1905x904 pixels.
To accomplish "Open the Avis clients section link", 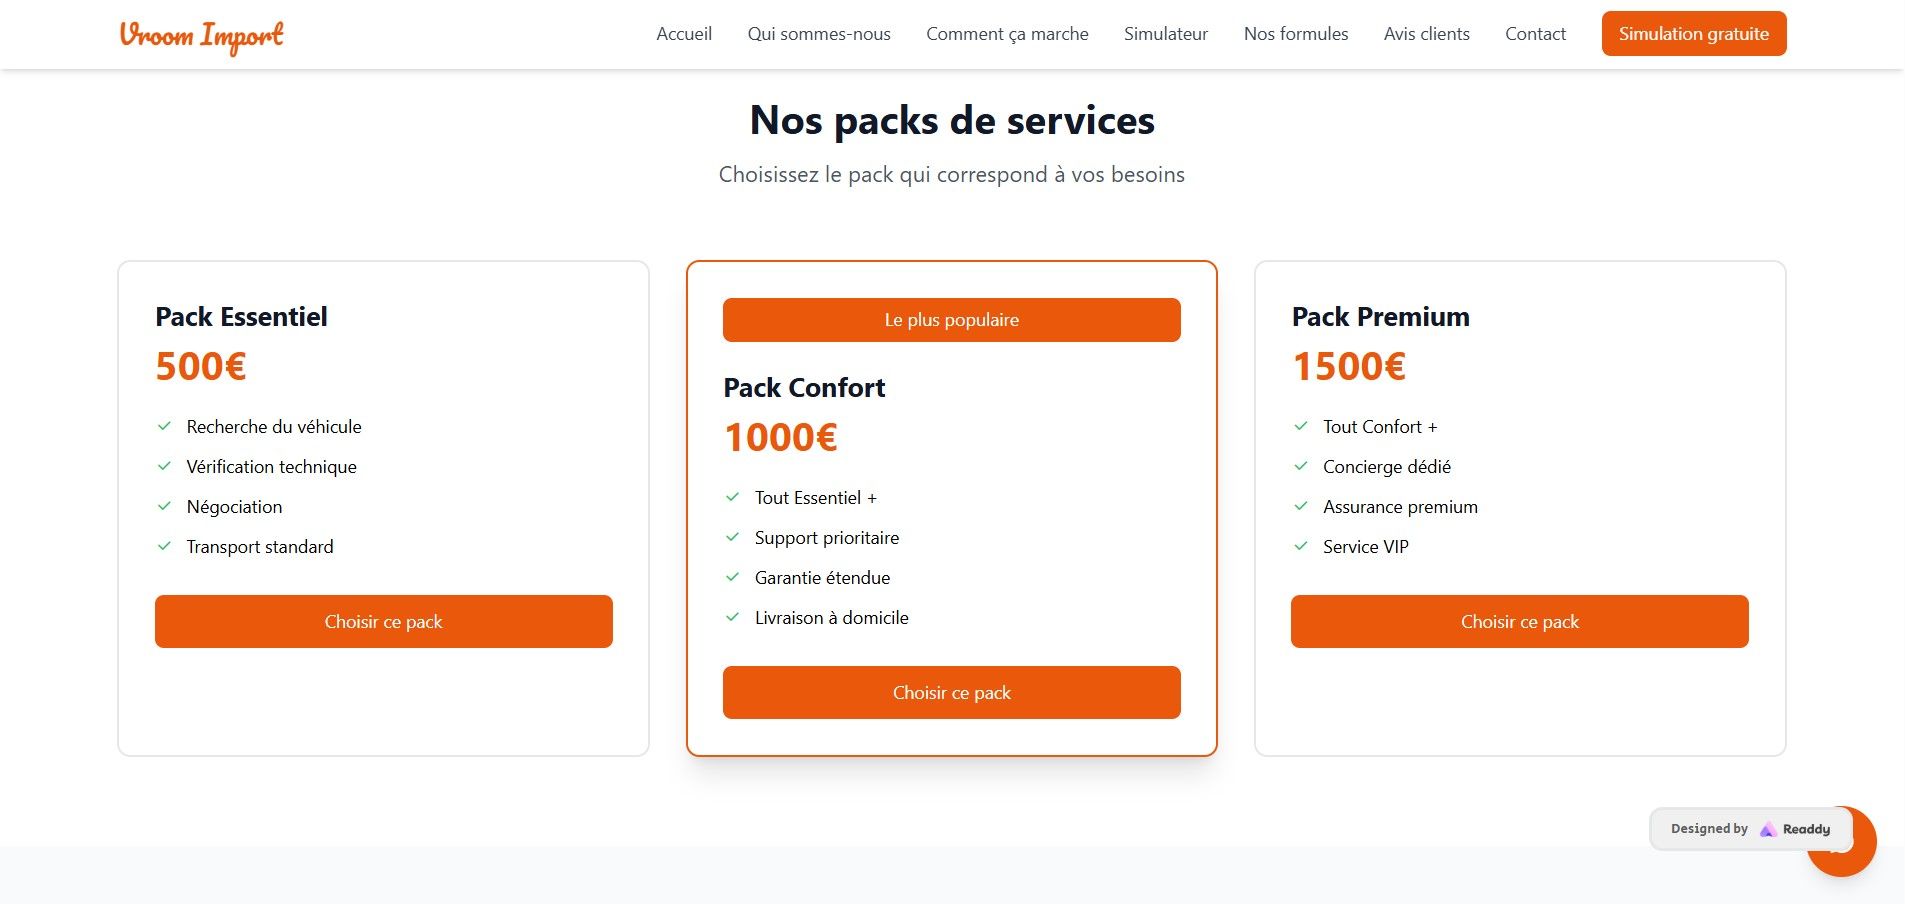I will pos(1427,34).
